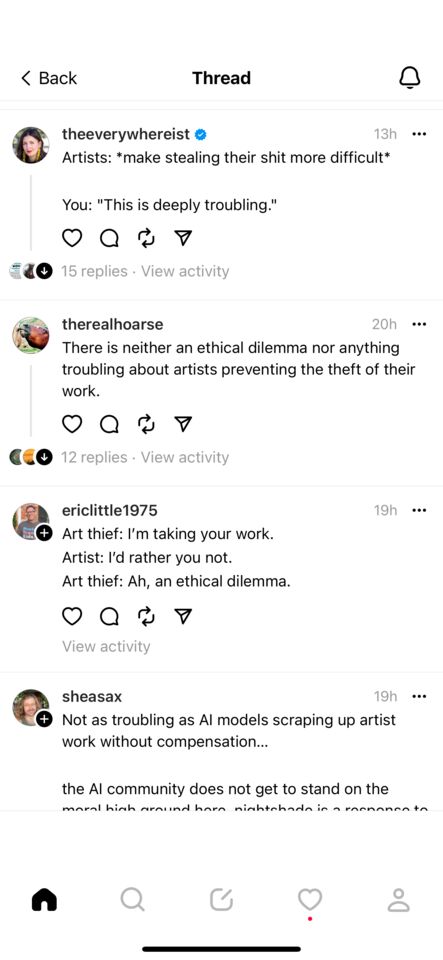Toggle like on therealhoarse's post

coord(72,424)
